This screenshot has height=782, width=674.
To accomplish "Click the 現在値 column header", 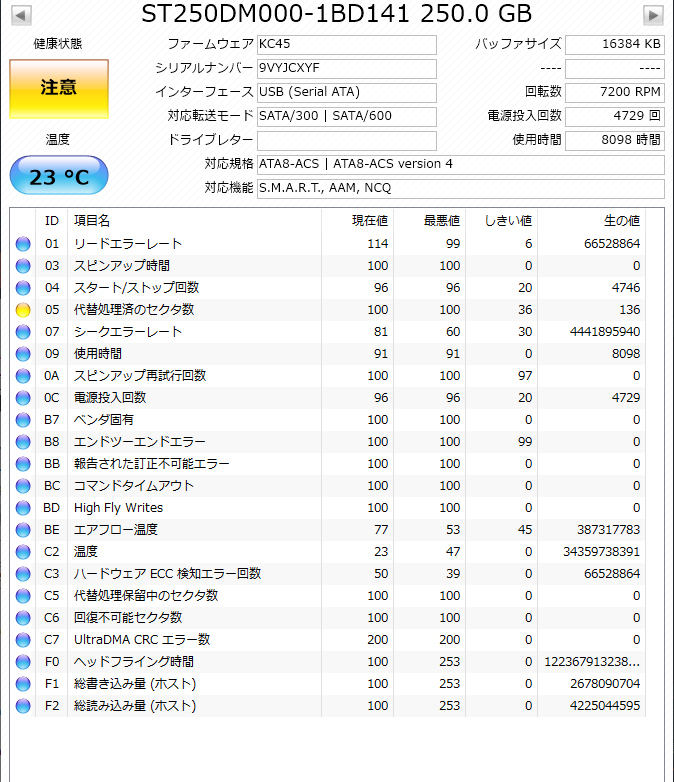I will (357, 221).
